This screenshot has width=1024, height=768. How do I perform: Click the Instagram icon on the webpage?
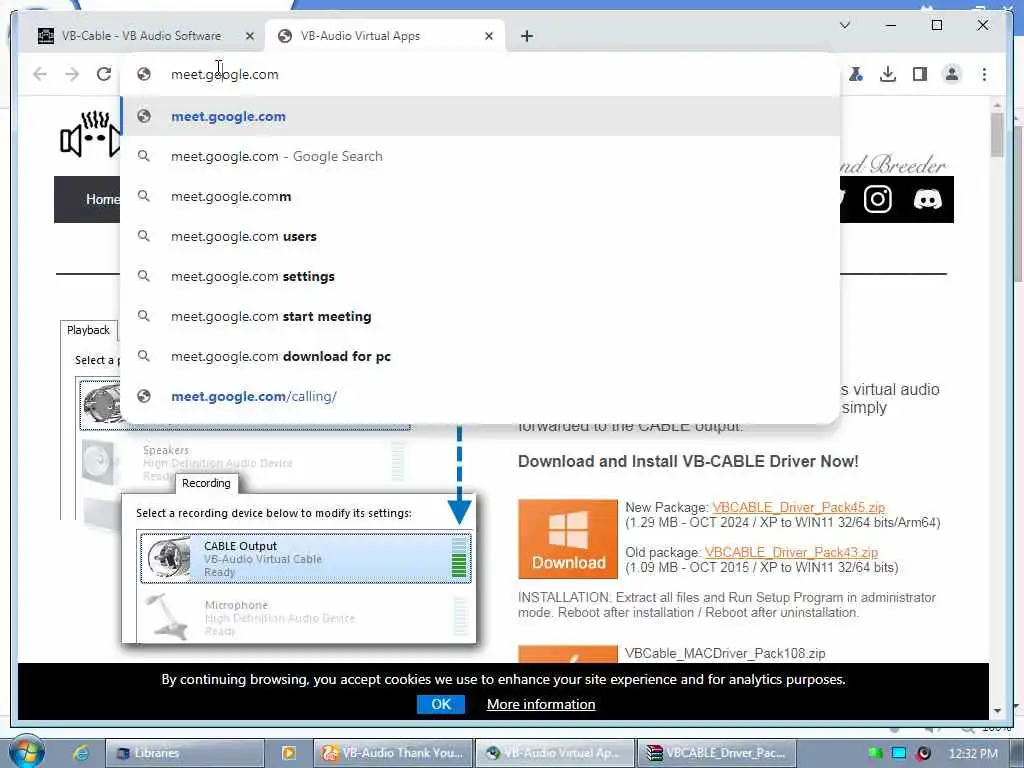click(x=878, y=199)
